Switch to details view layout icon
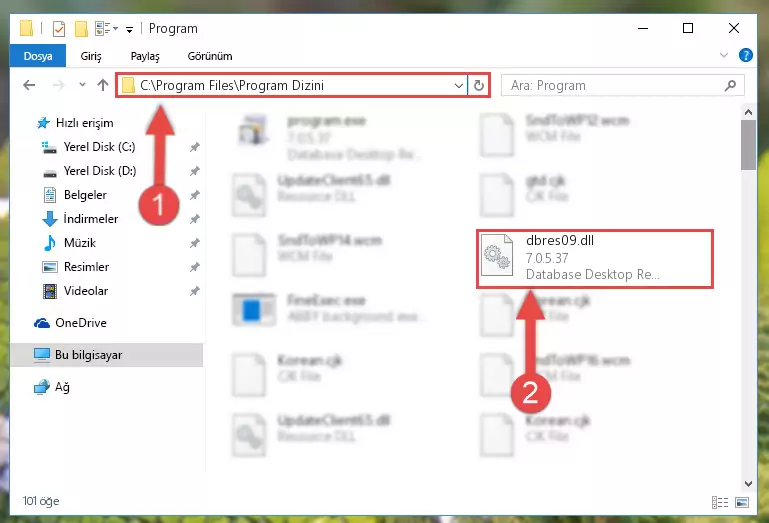769x523 pixels. (x=719, y=502)
